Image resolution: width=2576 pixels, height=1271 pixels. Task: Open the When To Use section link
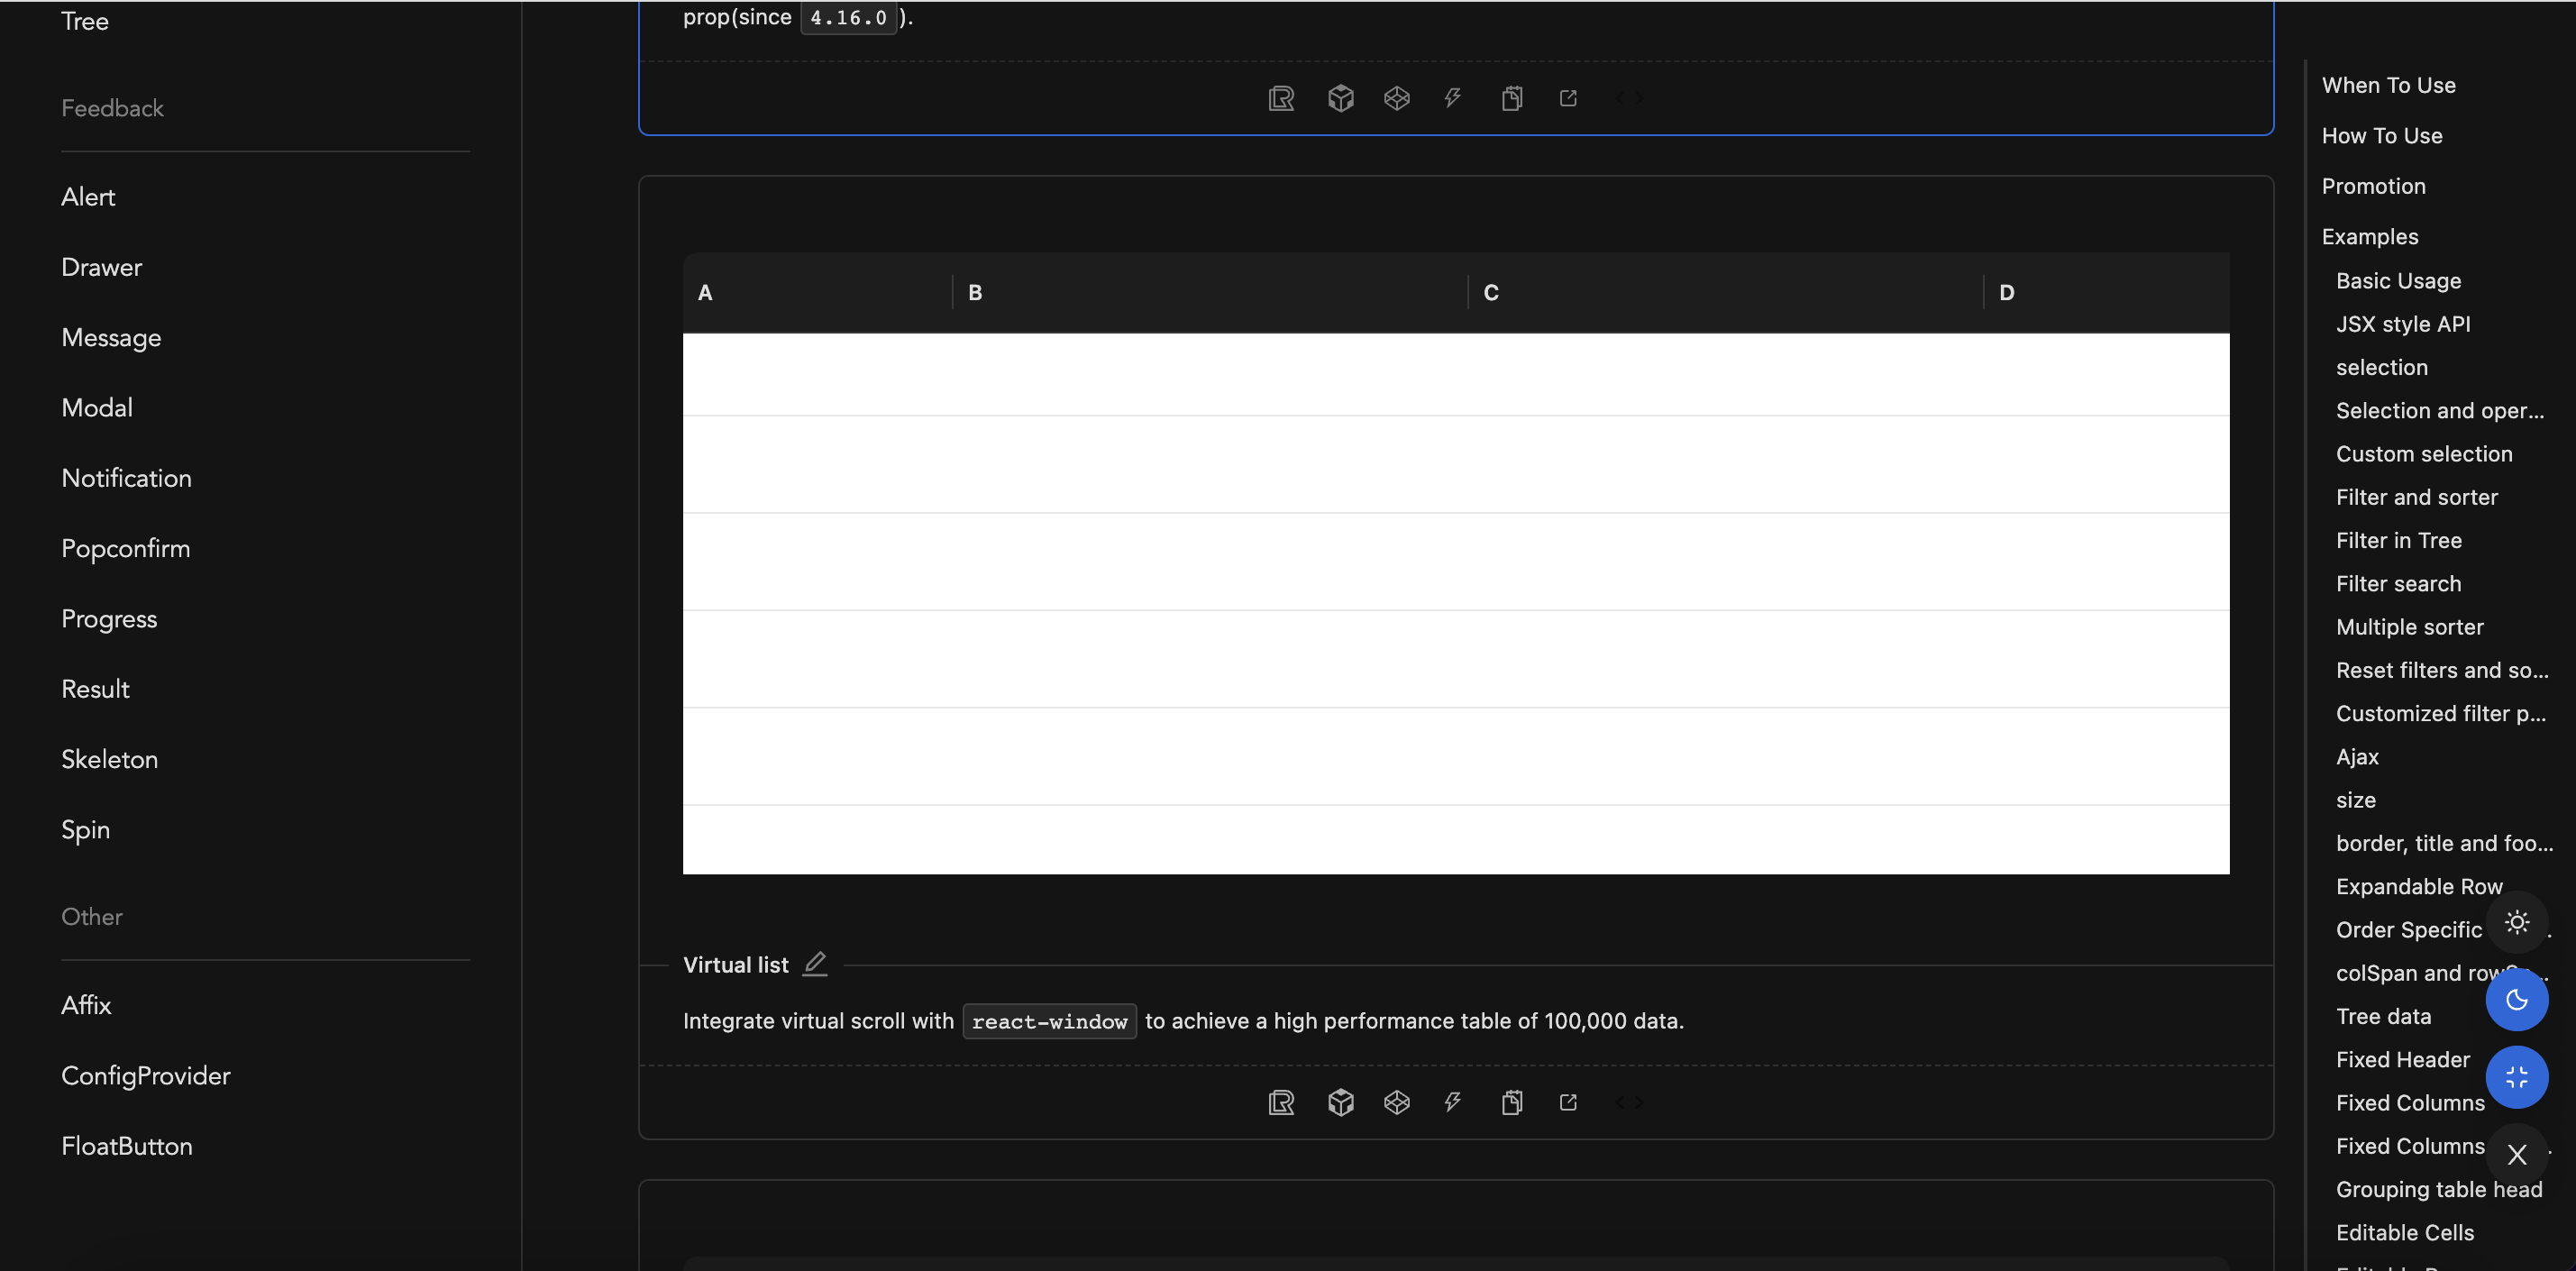[x=2389, y=84]
